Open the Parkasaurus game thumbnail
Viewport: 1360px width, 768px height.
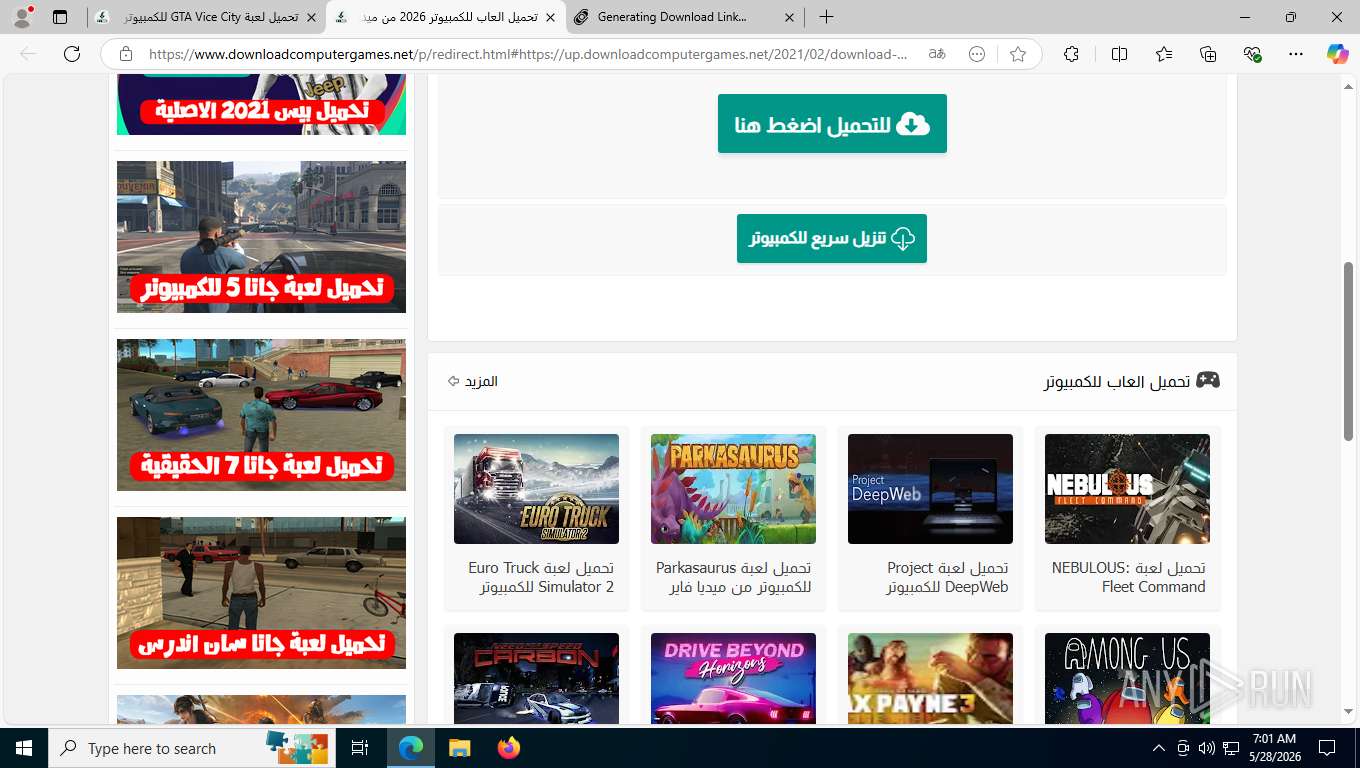pos(733,489)
